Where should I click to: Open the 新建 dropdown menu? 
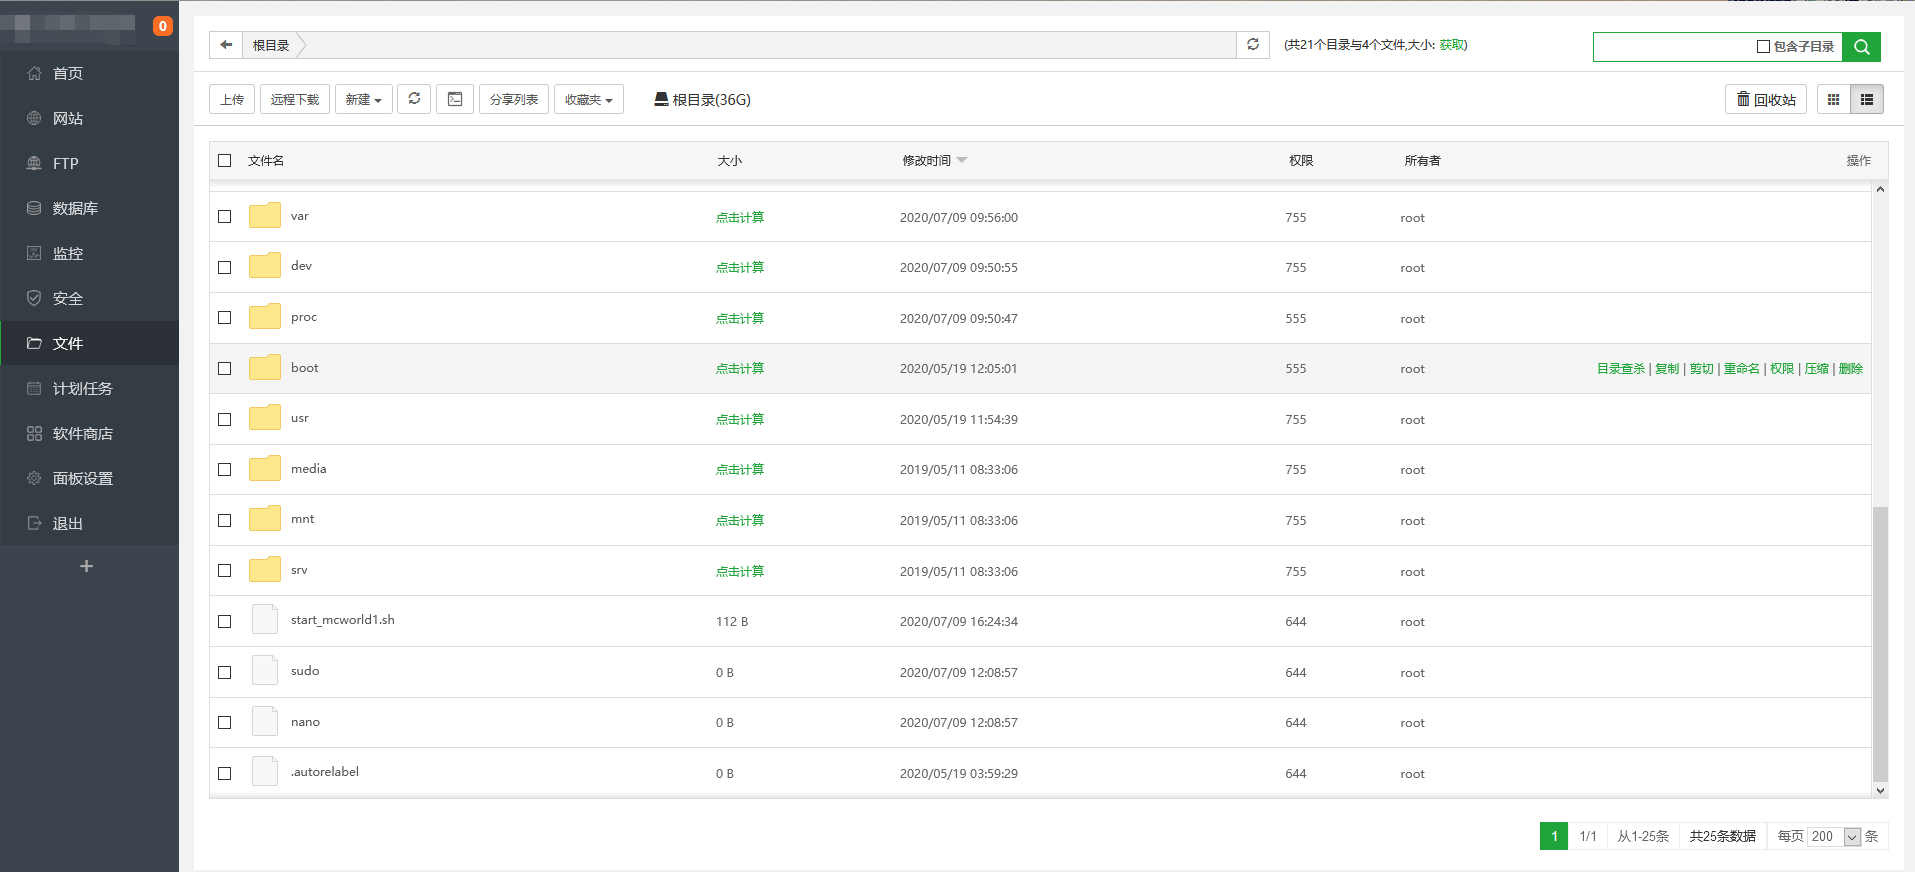[x=364, y=99]
